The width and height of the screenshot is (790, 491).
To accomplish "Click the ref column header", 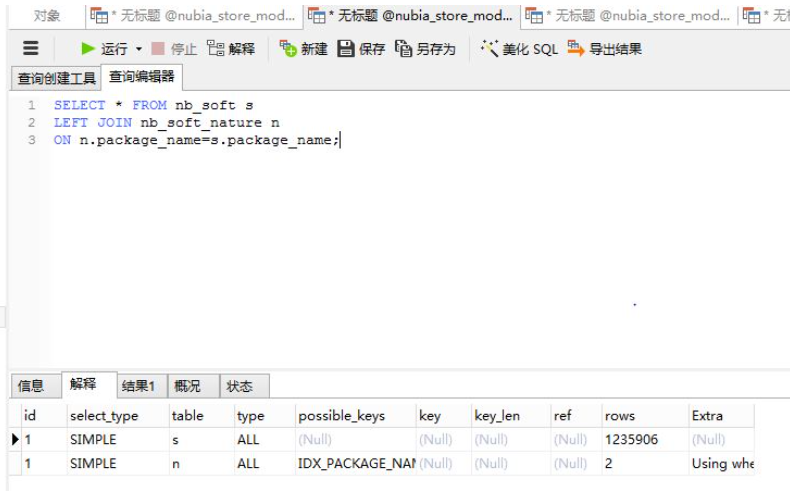I will [576, 415].
